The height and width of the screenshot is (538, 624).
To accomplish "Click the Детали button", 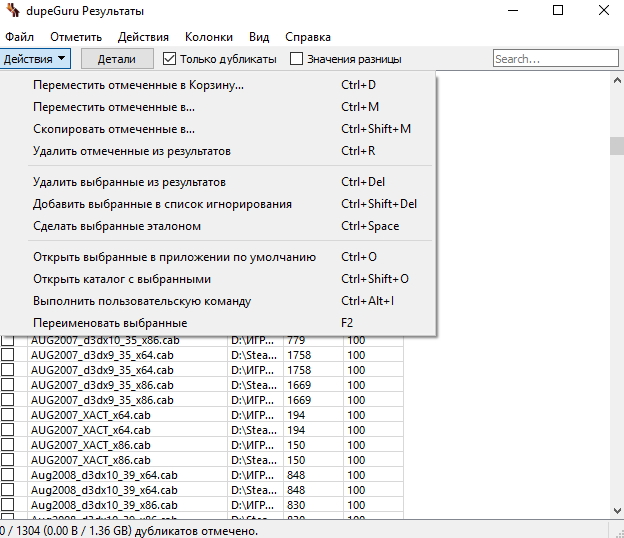I will 116,59.
